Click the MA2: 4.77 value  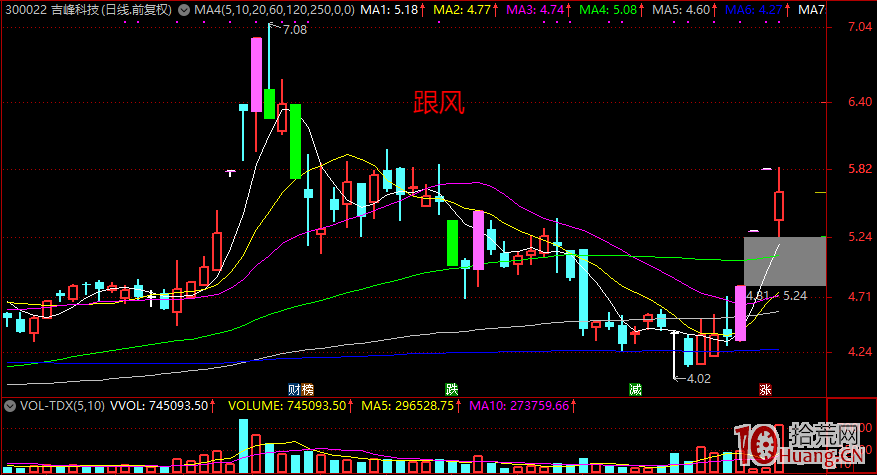(x=462, y=10)
